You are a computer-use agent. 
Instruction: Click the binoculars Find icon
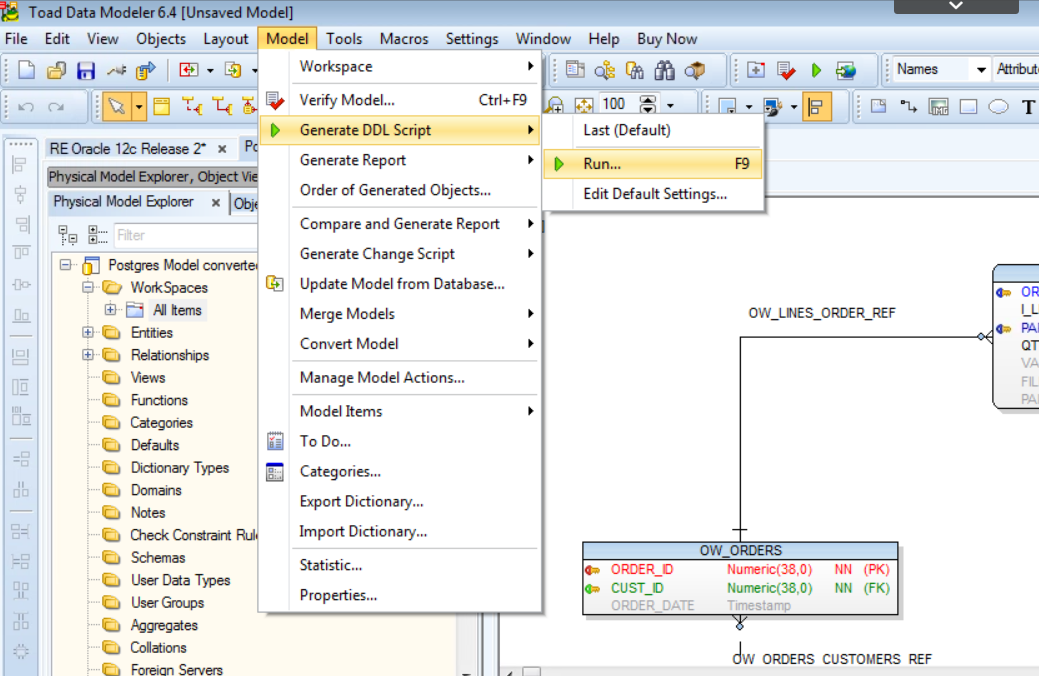click(x=665, y=70)
